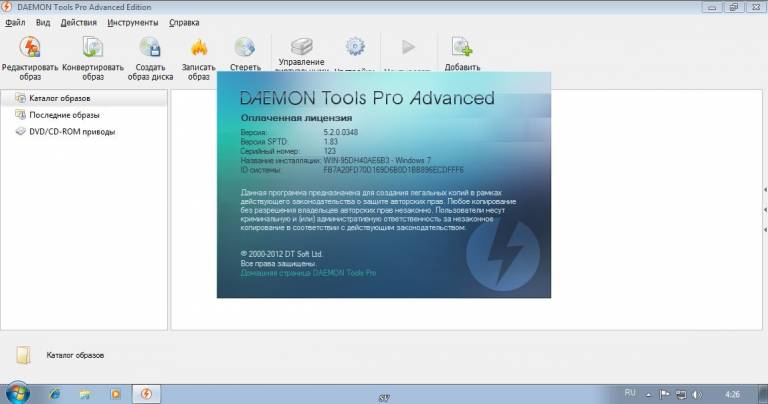
Task: Open Action Center flag tray icon
Action: [664, 394]
